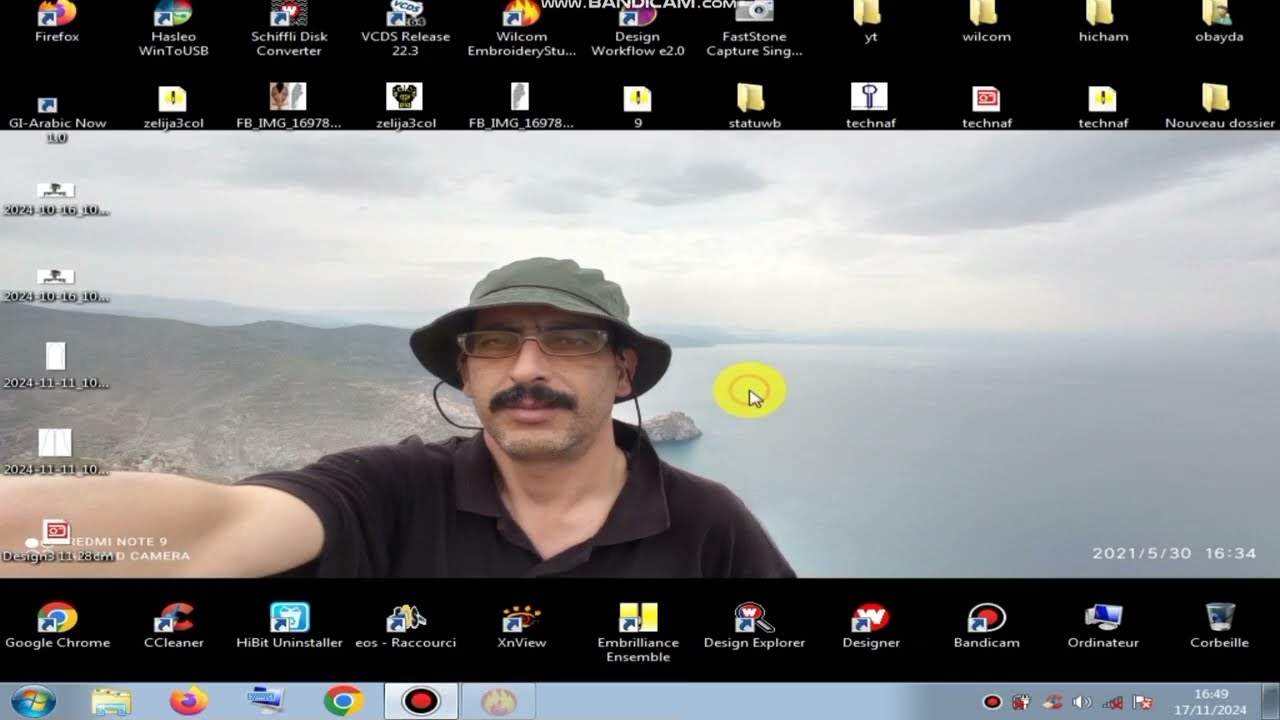1280x720 pixels.
Task: Open the Action Center flag icon
Action: (1142, 702)
